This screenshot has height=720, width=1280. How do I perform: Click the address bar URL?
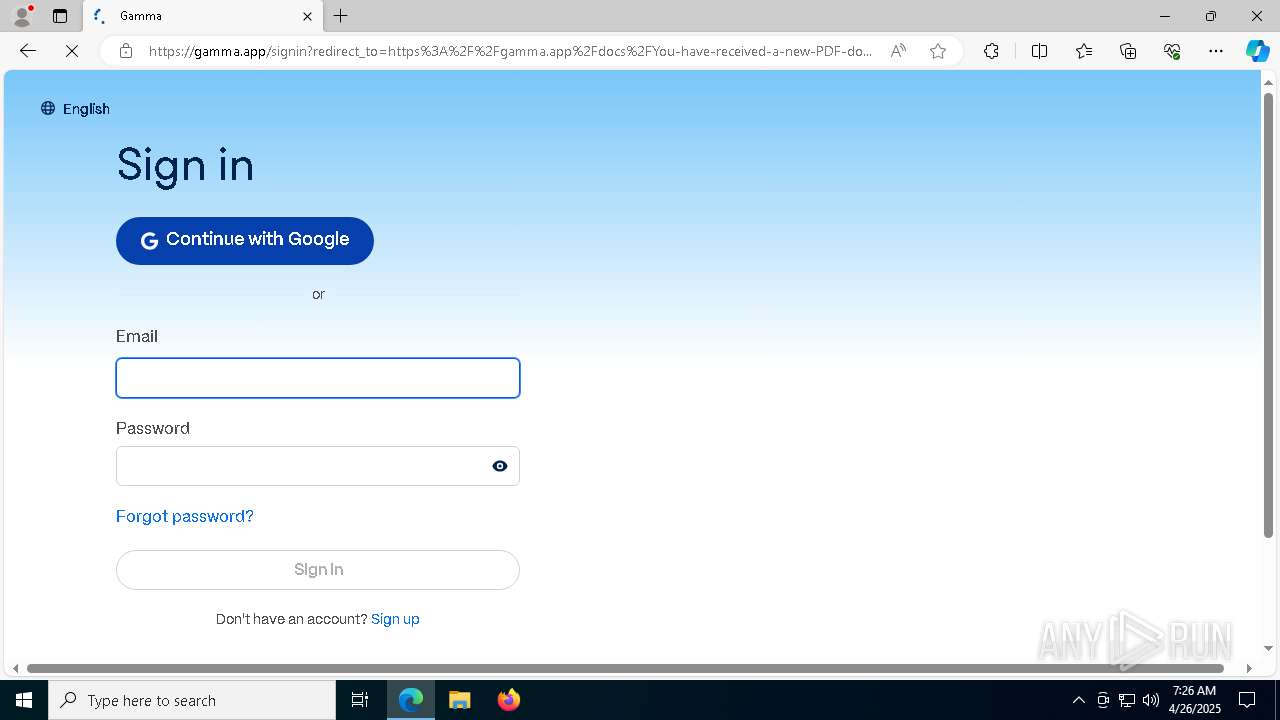(510, 51)
